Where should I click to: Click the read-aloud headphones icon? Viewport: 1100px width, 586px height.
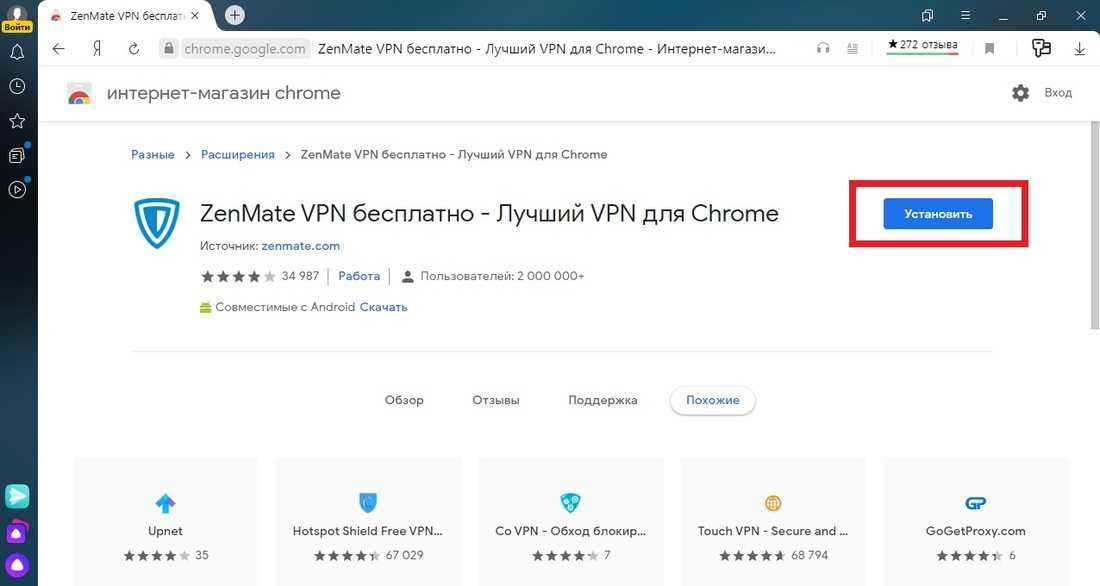(823, 48)
